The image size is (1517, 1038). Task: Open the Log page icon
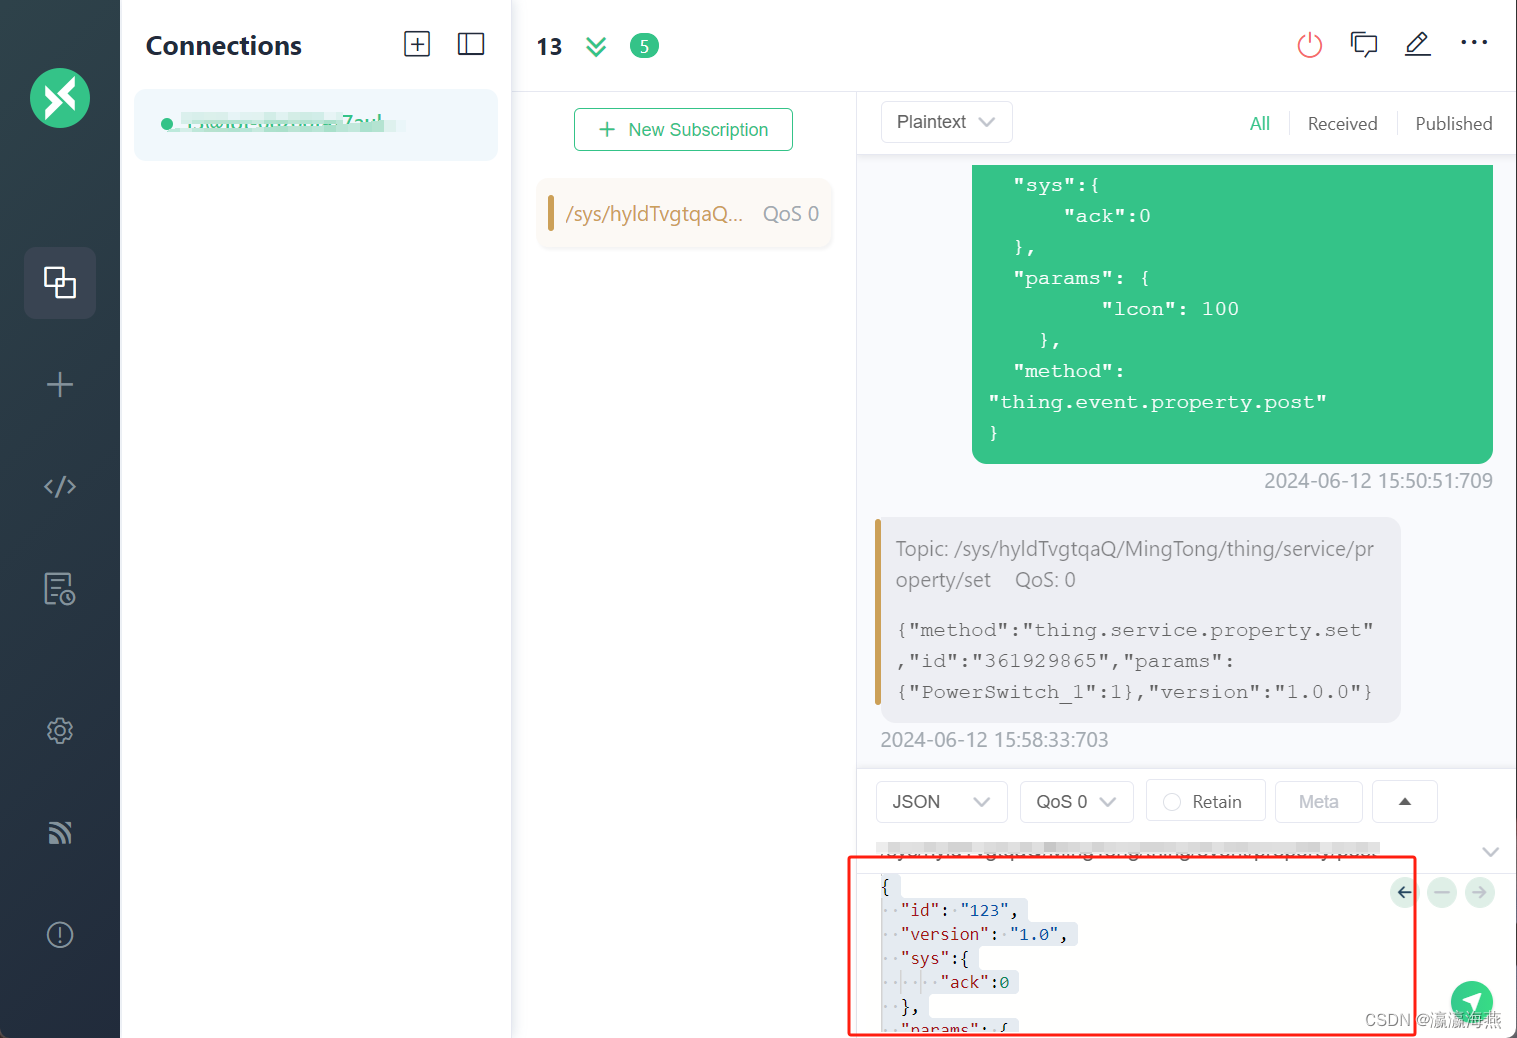(x=60, y=589)
